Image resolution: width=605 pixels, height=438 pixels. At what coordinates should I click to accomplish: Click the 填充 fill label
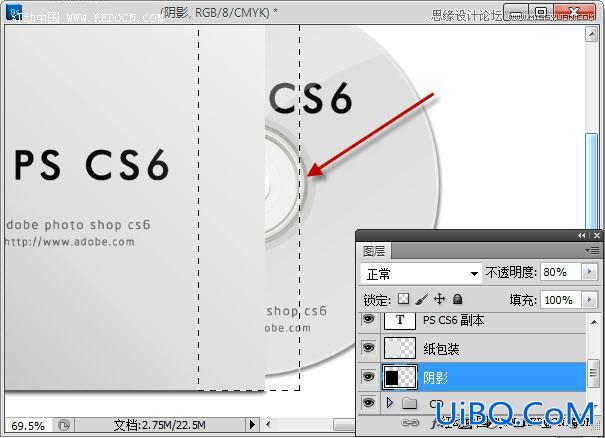pyautogui.click(x=523, y=300)
